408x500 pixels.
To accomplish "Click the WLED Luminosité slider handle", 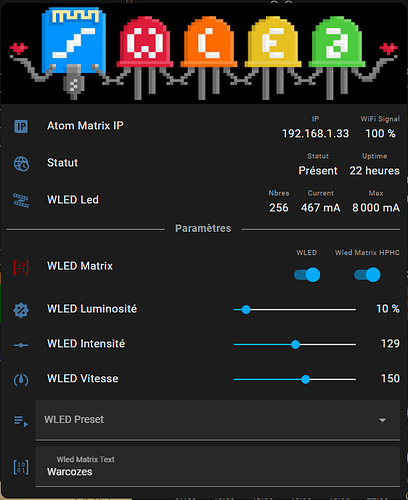I will pos(246,310).
